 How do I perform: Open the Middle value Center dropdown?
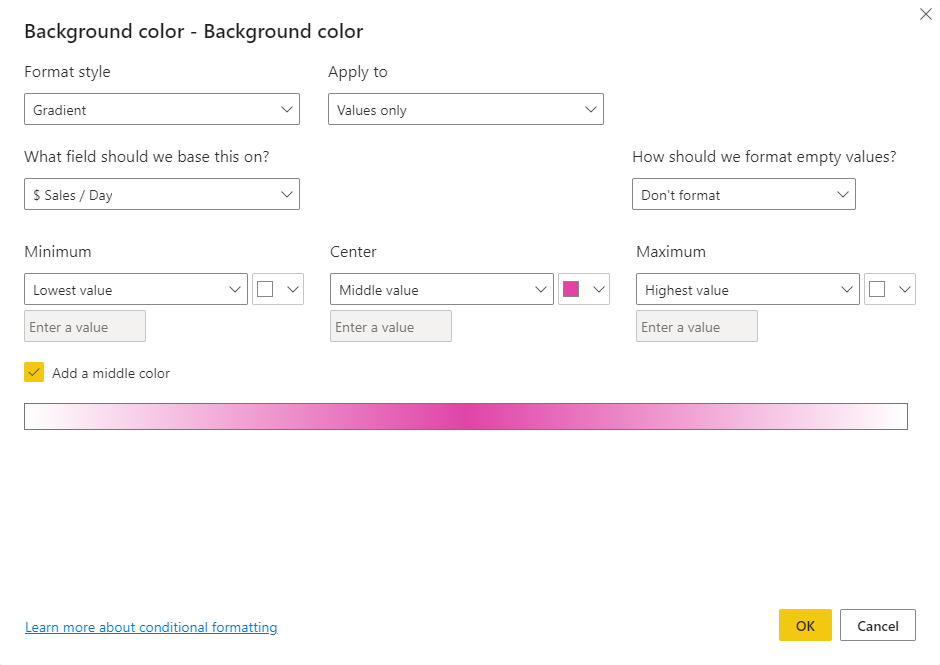tap(442, 289)
